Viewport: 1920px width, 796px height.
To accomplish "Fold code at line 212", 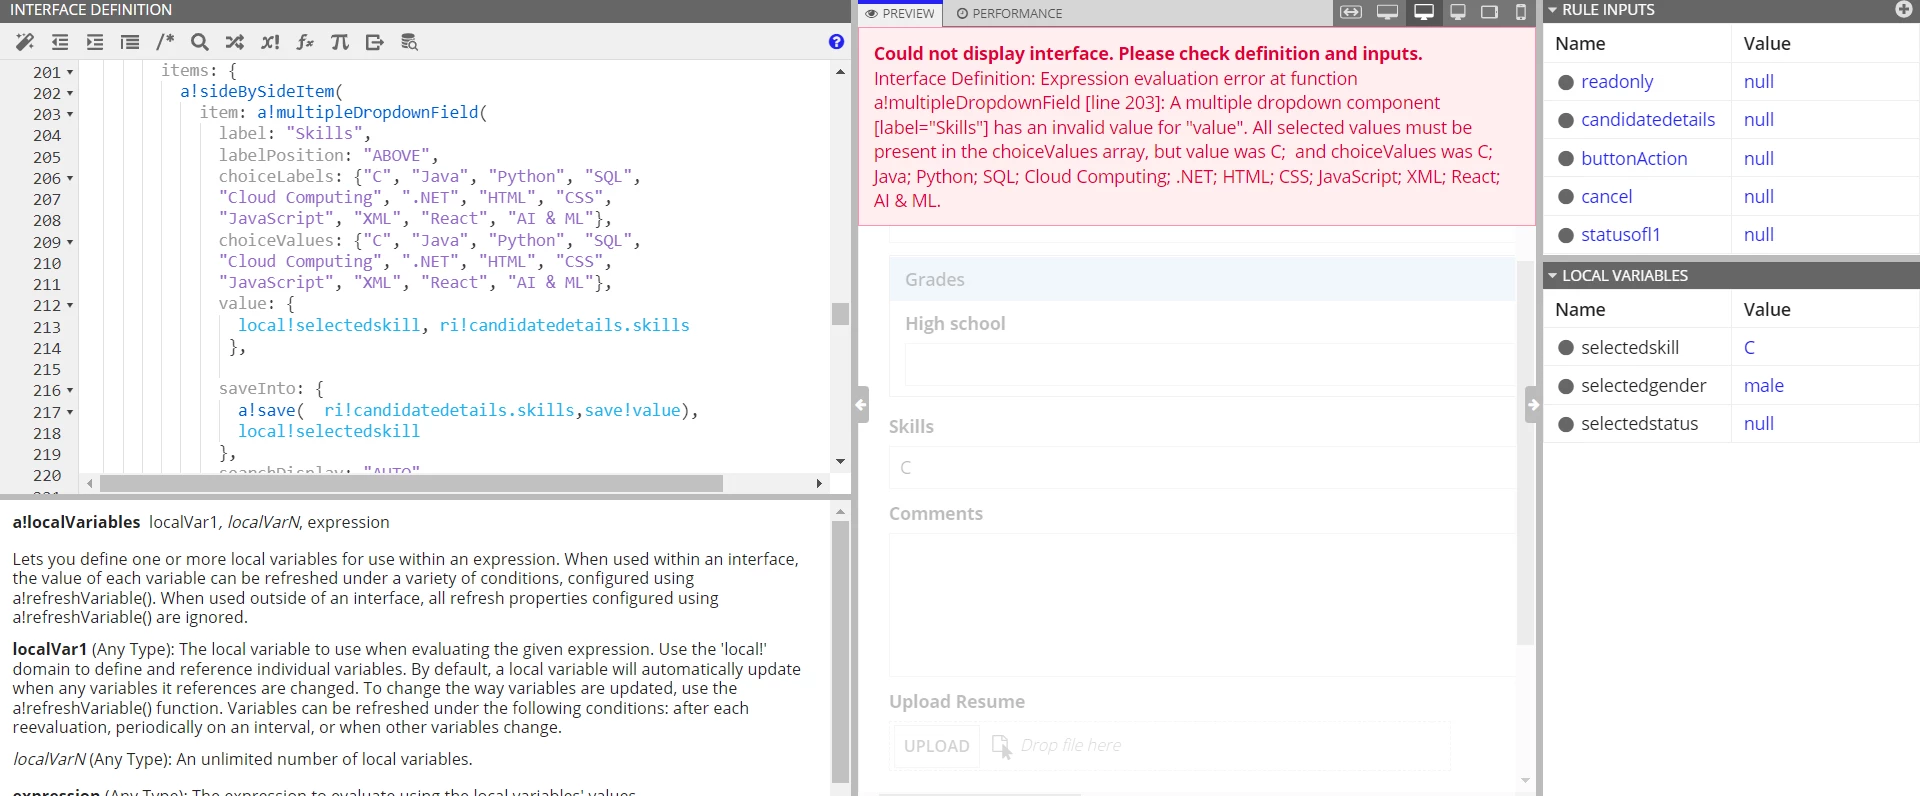I will [x=70, y=306].
